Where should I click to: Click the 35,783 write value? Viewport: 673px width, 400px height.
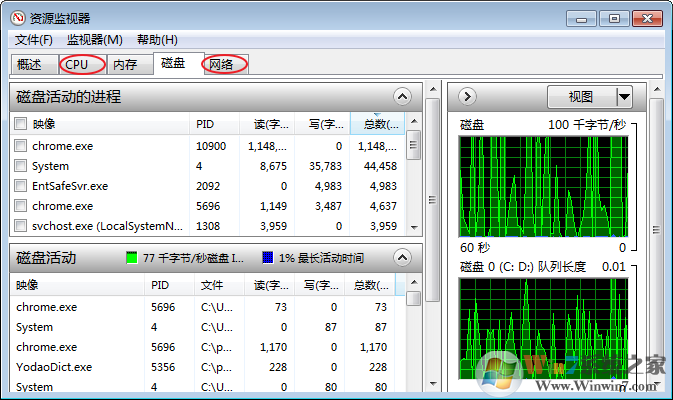pyautogui.click(x=325, y=166)
